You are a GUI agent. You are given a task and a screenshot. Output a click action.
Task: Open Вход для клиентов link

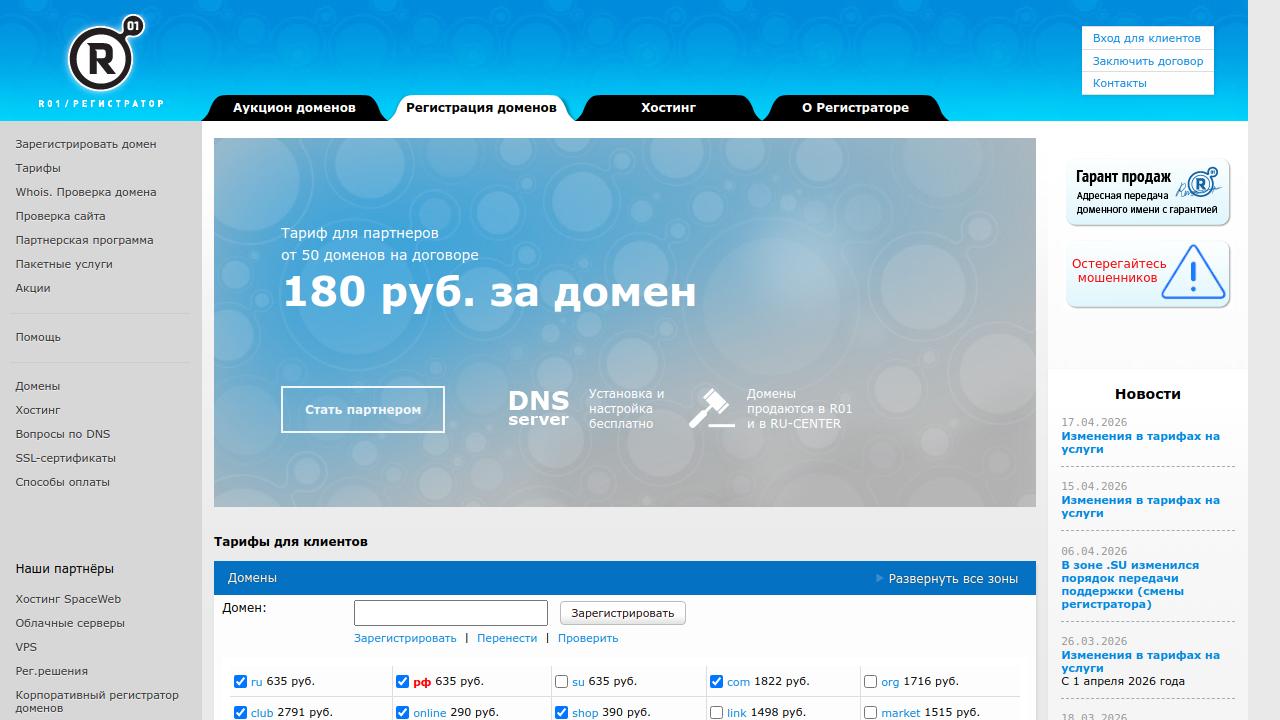1146,38
